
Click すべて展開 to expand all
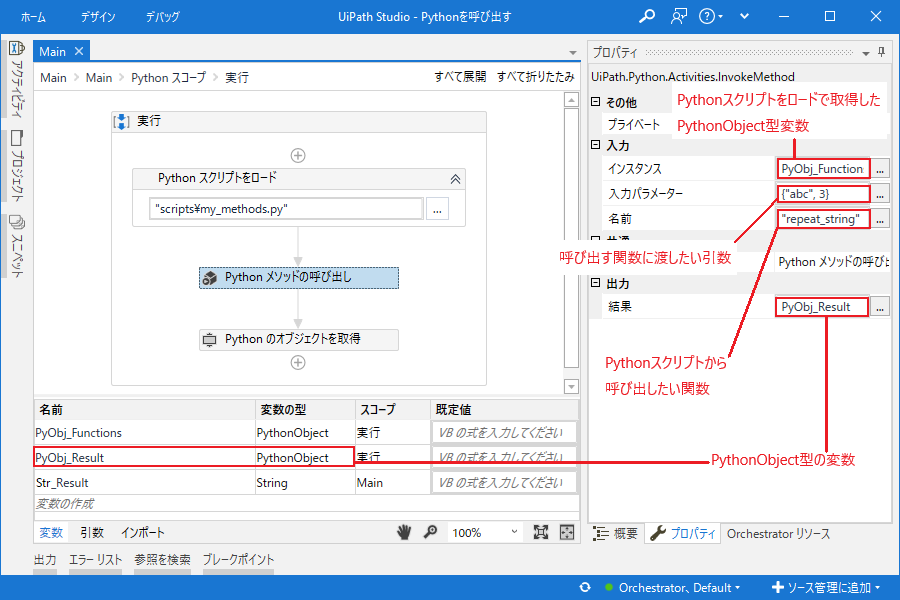(460, 76)
